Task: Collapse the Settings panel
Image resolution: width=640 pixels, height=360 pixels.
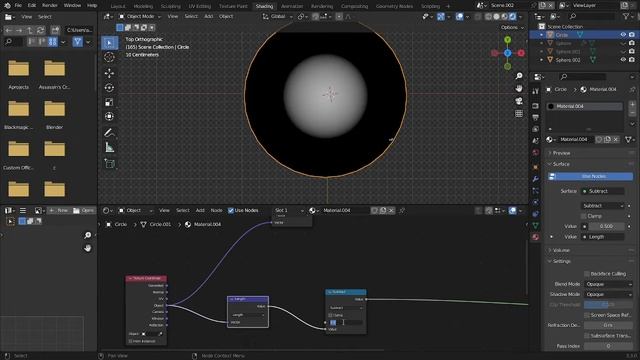Action: [562, 261]
